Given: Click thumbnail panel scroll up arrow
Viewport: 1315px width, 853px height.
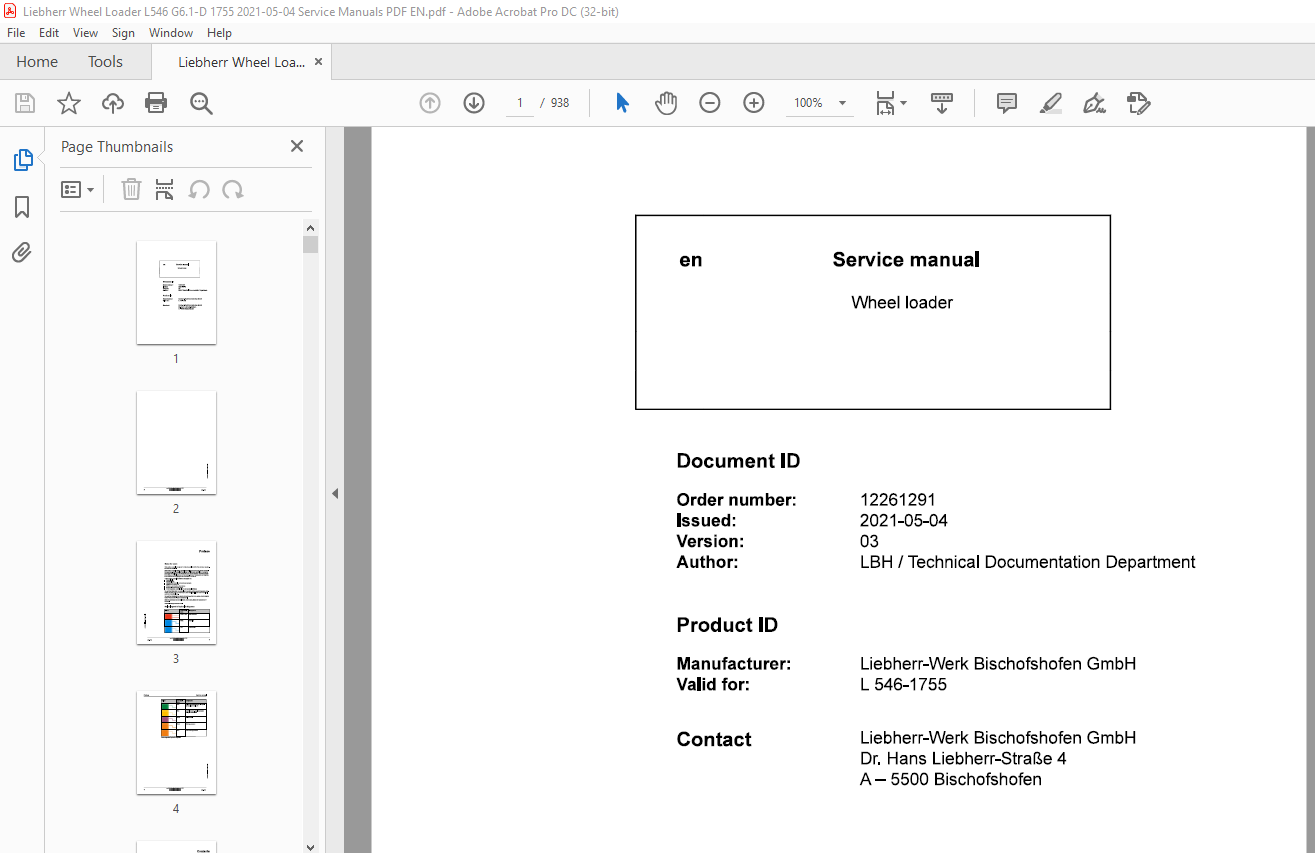Looking at the screenshot, I should click(x=310, y=227).
